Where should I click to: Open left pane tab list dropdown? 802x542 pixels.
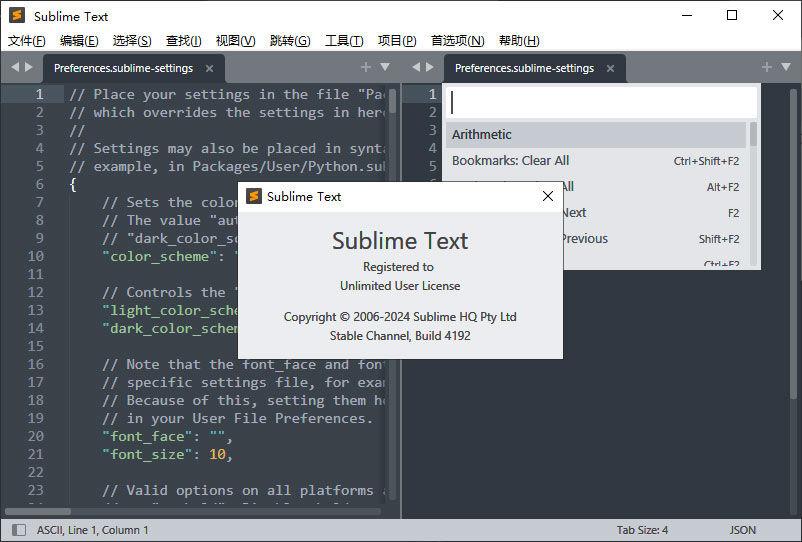tap(385, 67)
